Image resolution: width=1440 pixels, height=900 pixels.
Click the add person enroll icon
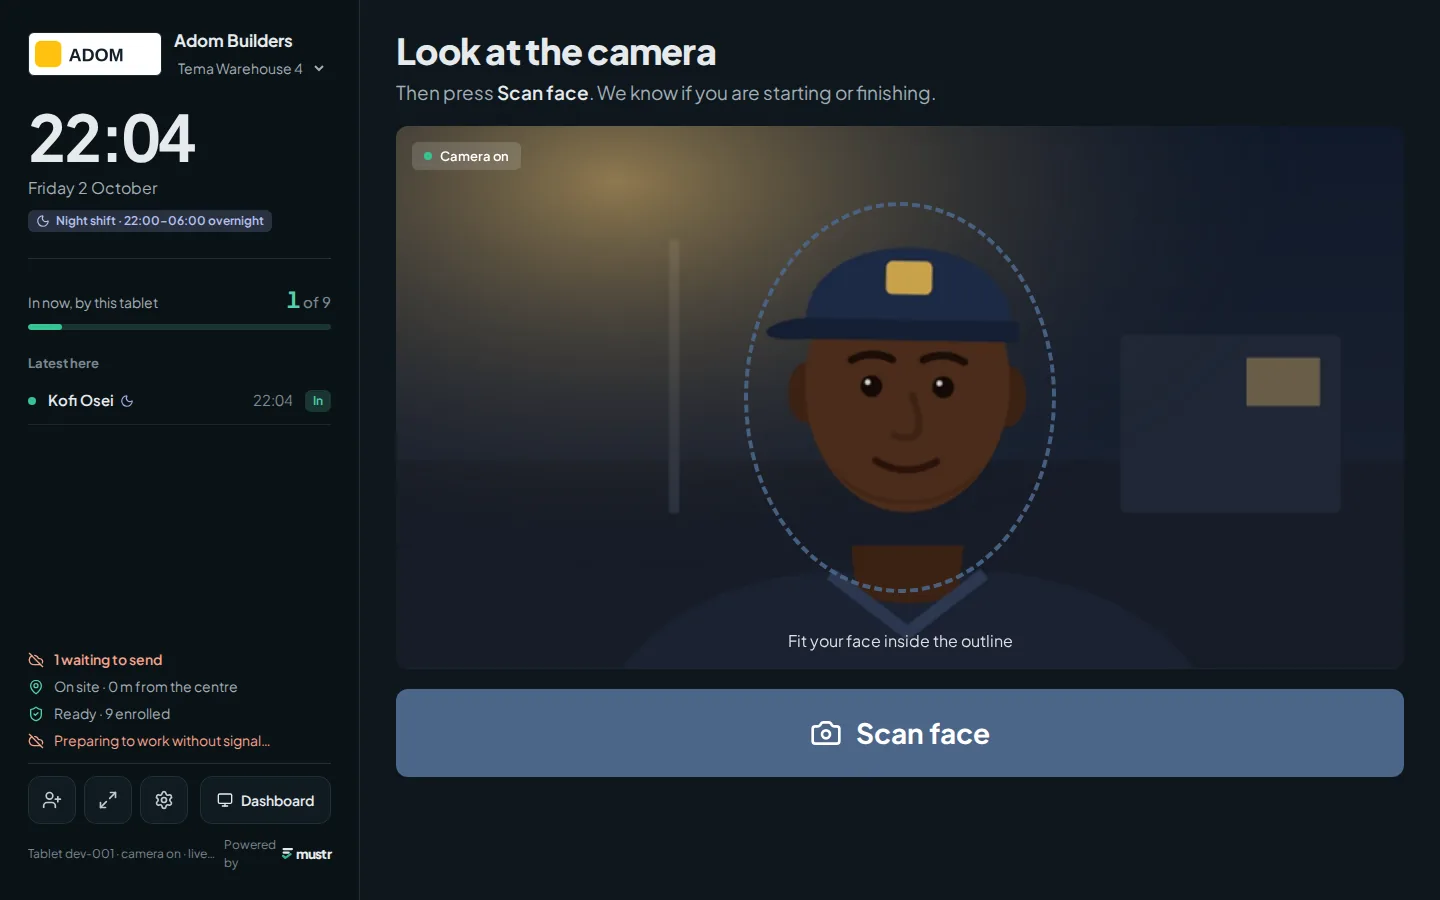(x=52, y=800)
